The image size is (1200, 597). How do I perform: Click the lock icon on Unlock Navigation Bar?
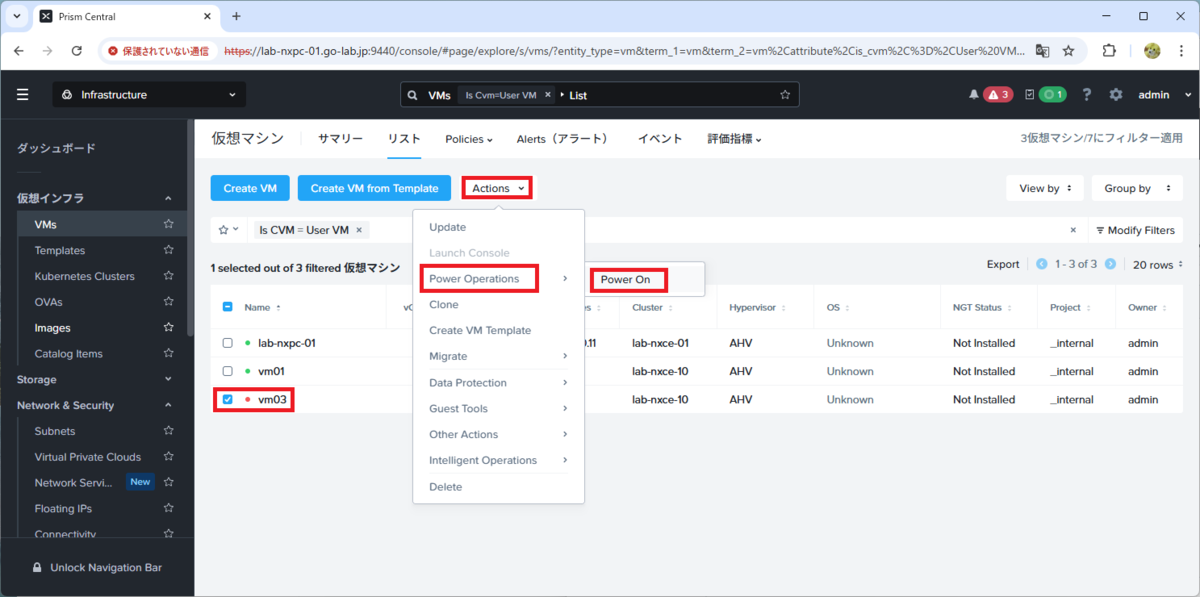click(37, 567)
